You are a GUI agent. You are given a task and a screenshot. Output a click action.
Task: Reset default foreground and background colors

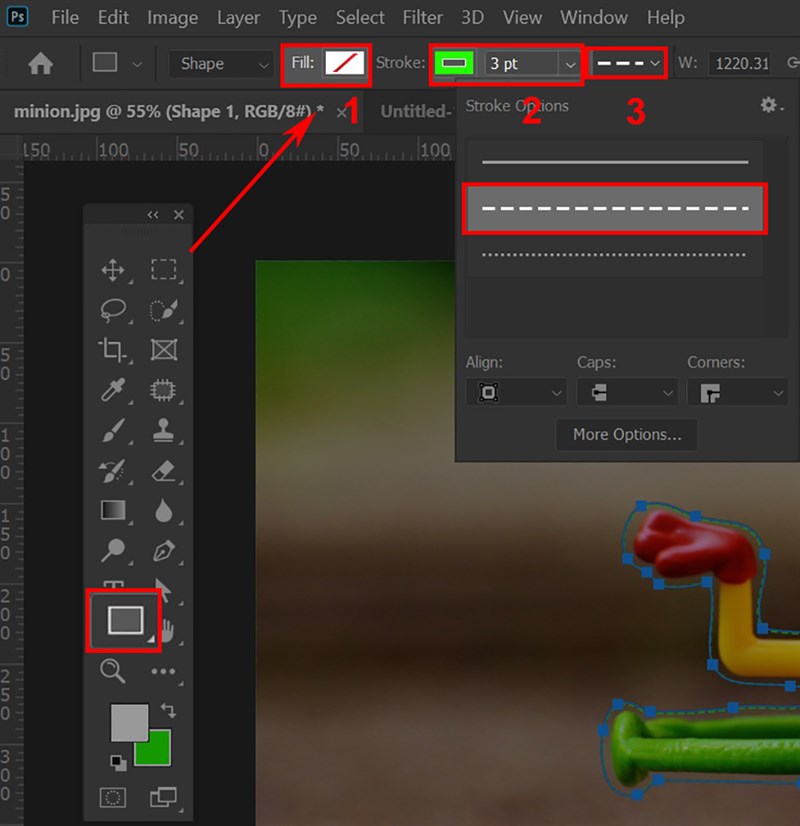119,763
